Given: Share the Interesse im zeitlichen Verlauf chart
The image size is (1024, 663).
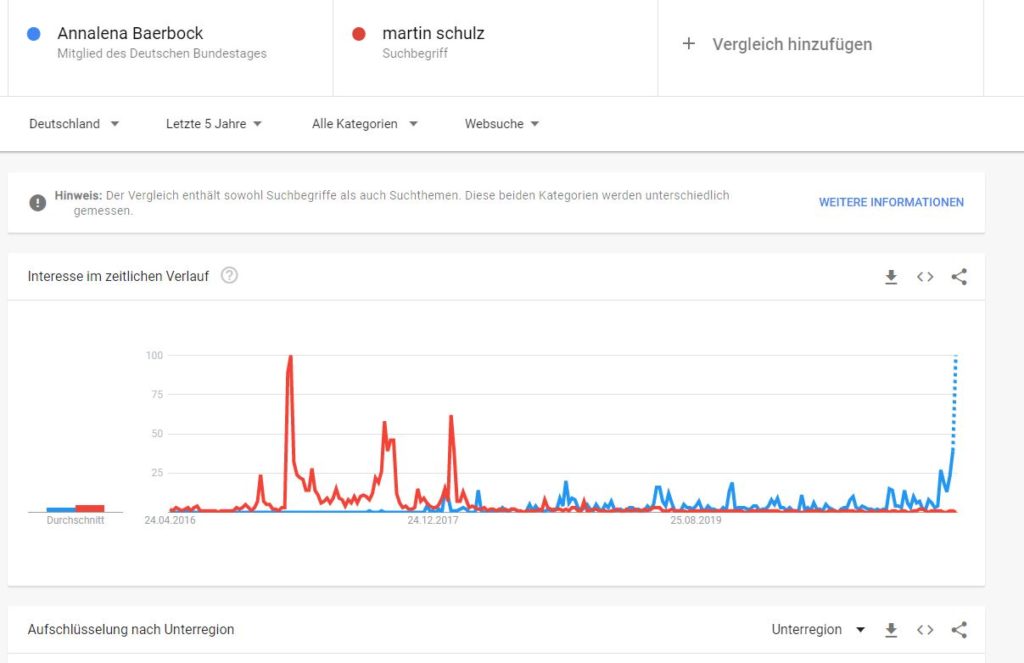Looking at the screenshot, I should [959, 277].
